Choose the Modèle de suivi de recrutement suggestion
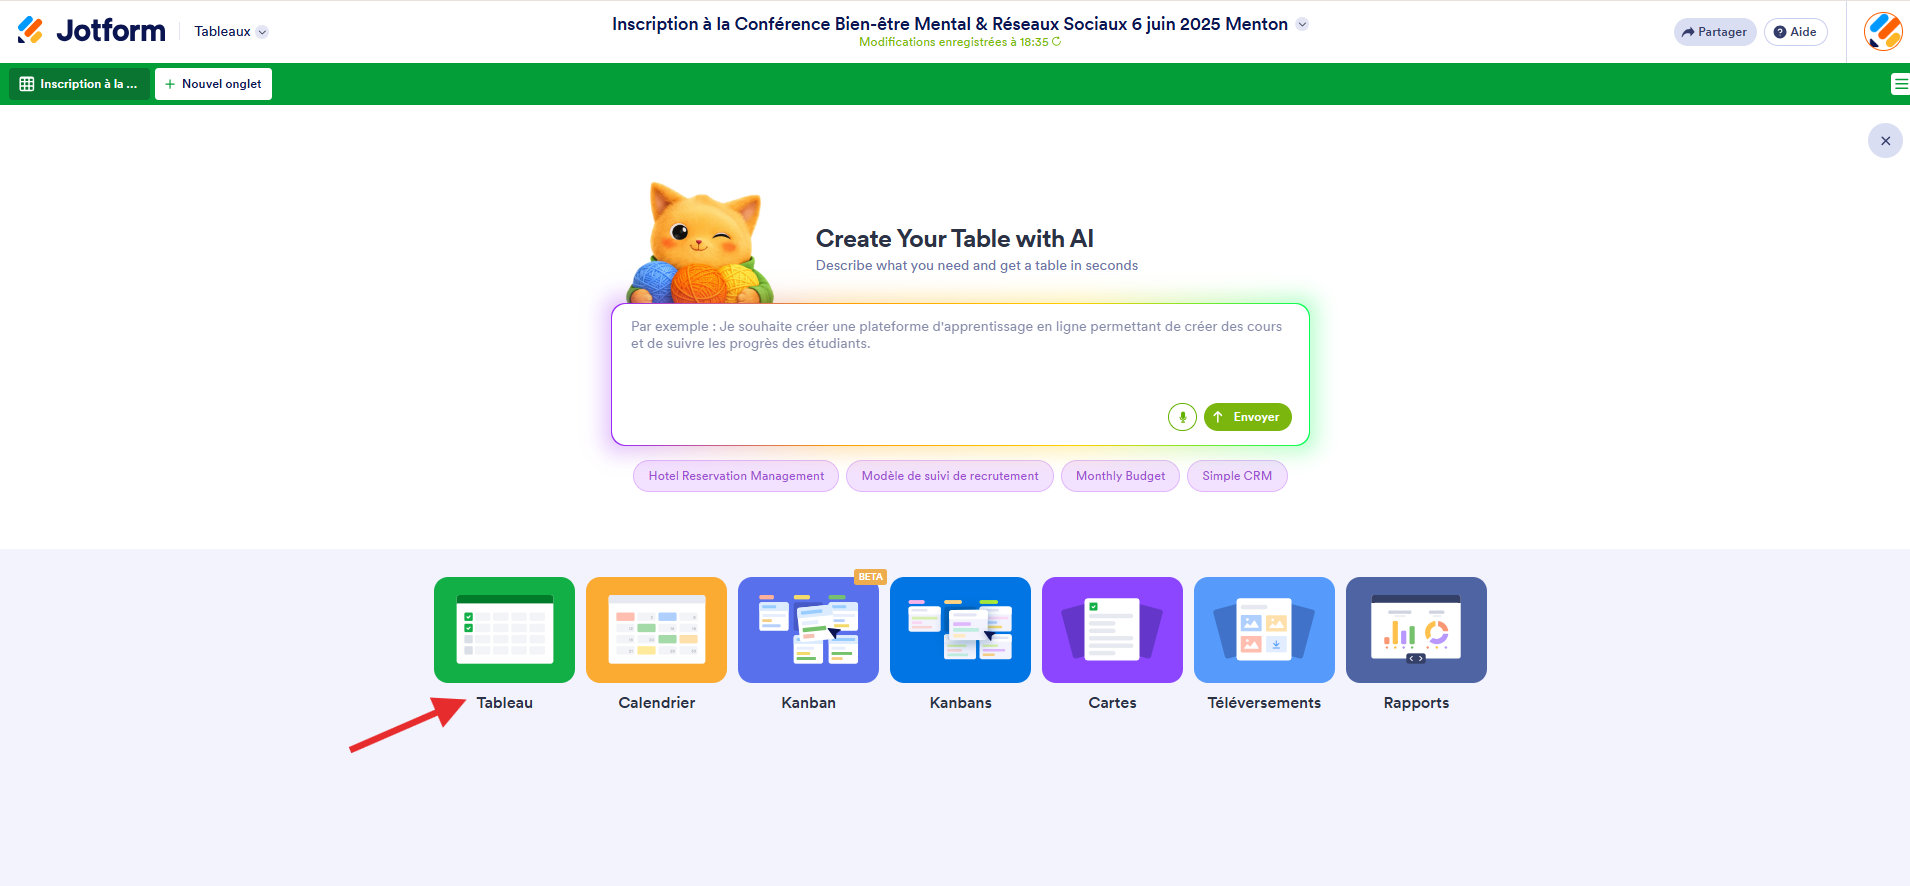The height and width of the screenshot is (886, 1910). (x=950, y=476)
